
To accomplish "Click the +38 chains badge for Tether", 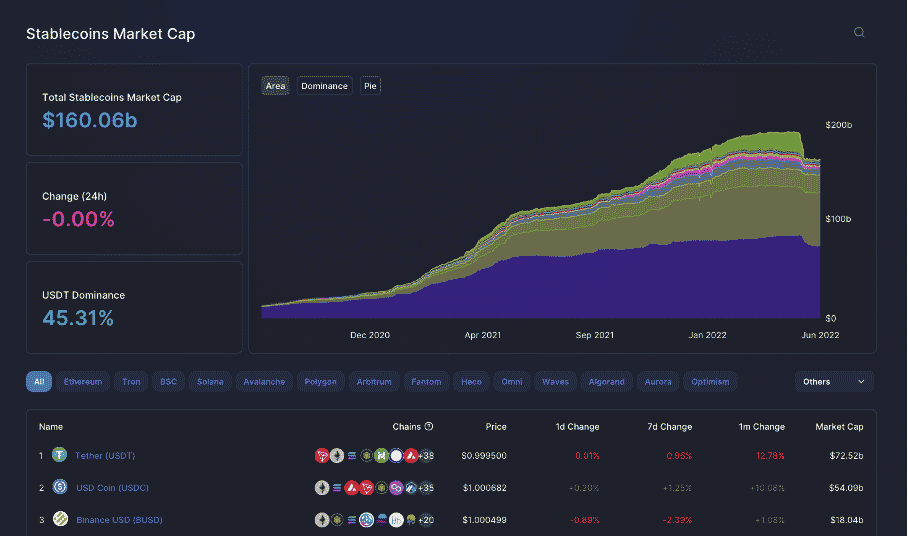I will [x=426, y=456].
